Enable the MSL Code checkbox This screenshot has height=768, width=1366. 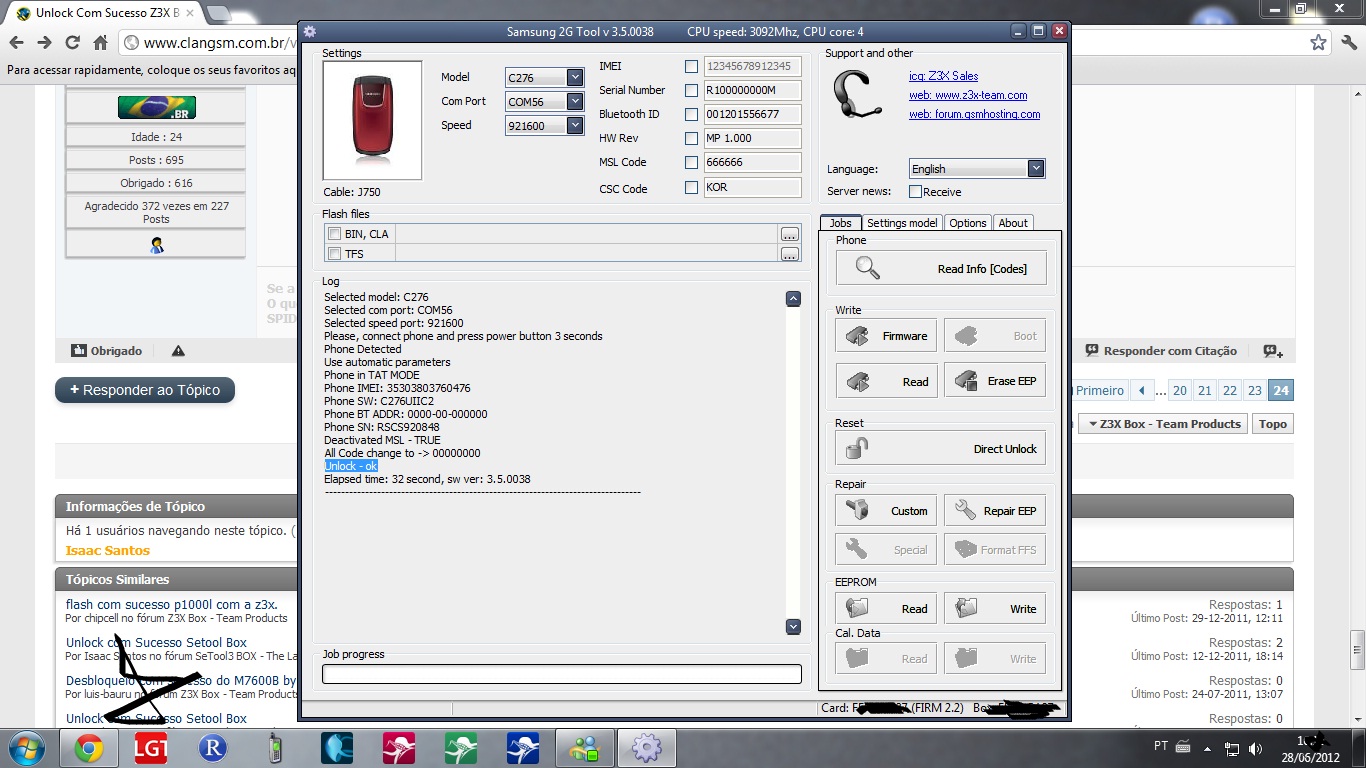pyautogui.click(x=691, y=162)
